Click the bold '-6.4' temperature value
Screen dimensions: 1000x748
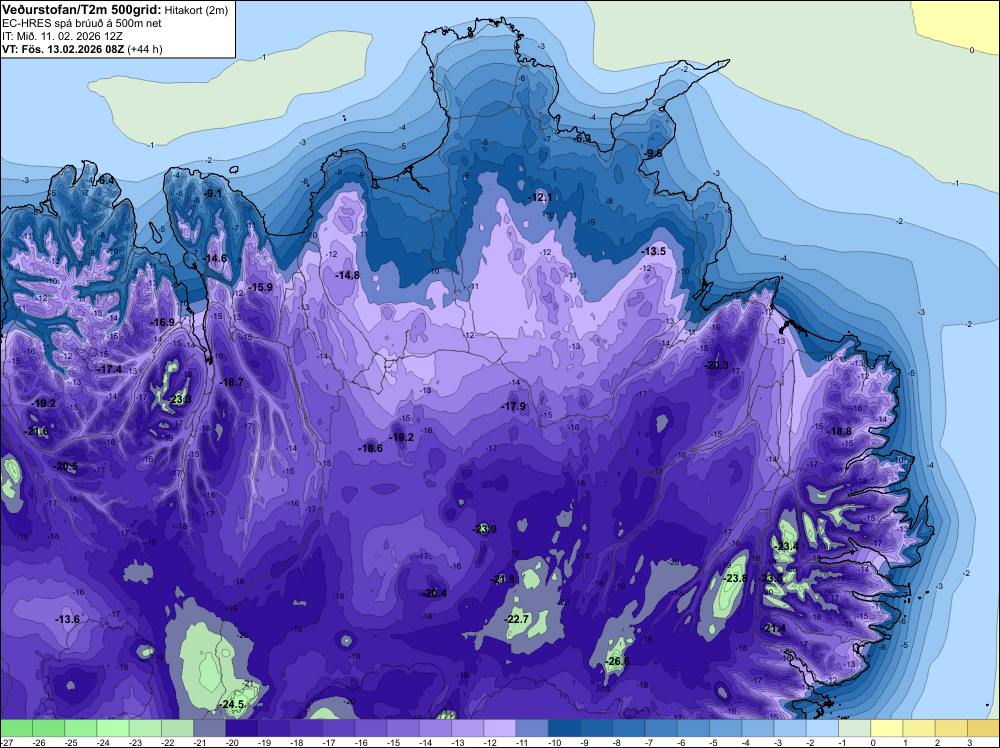pos(105,180)
